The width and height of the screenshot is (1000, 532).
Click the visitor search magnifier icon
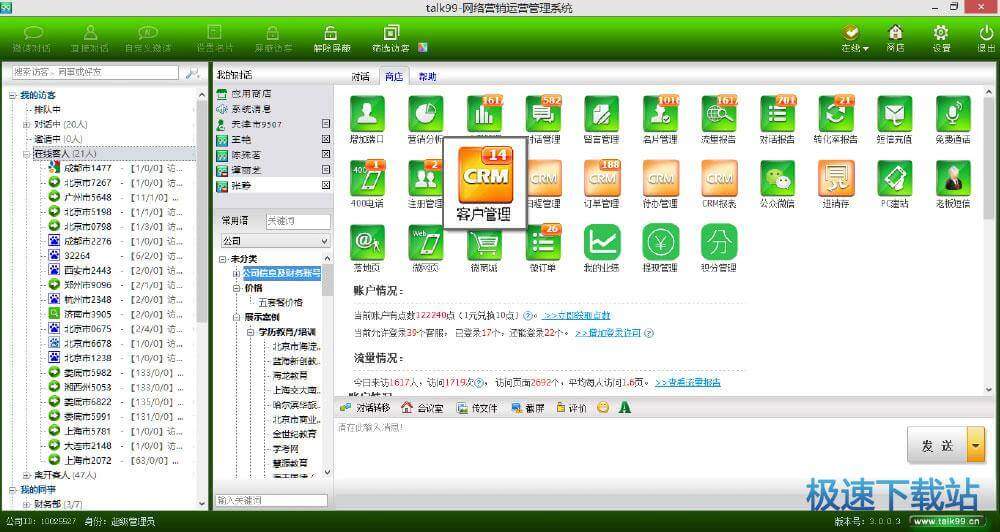point(193,73)
